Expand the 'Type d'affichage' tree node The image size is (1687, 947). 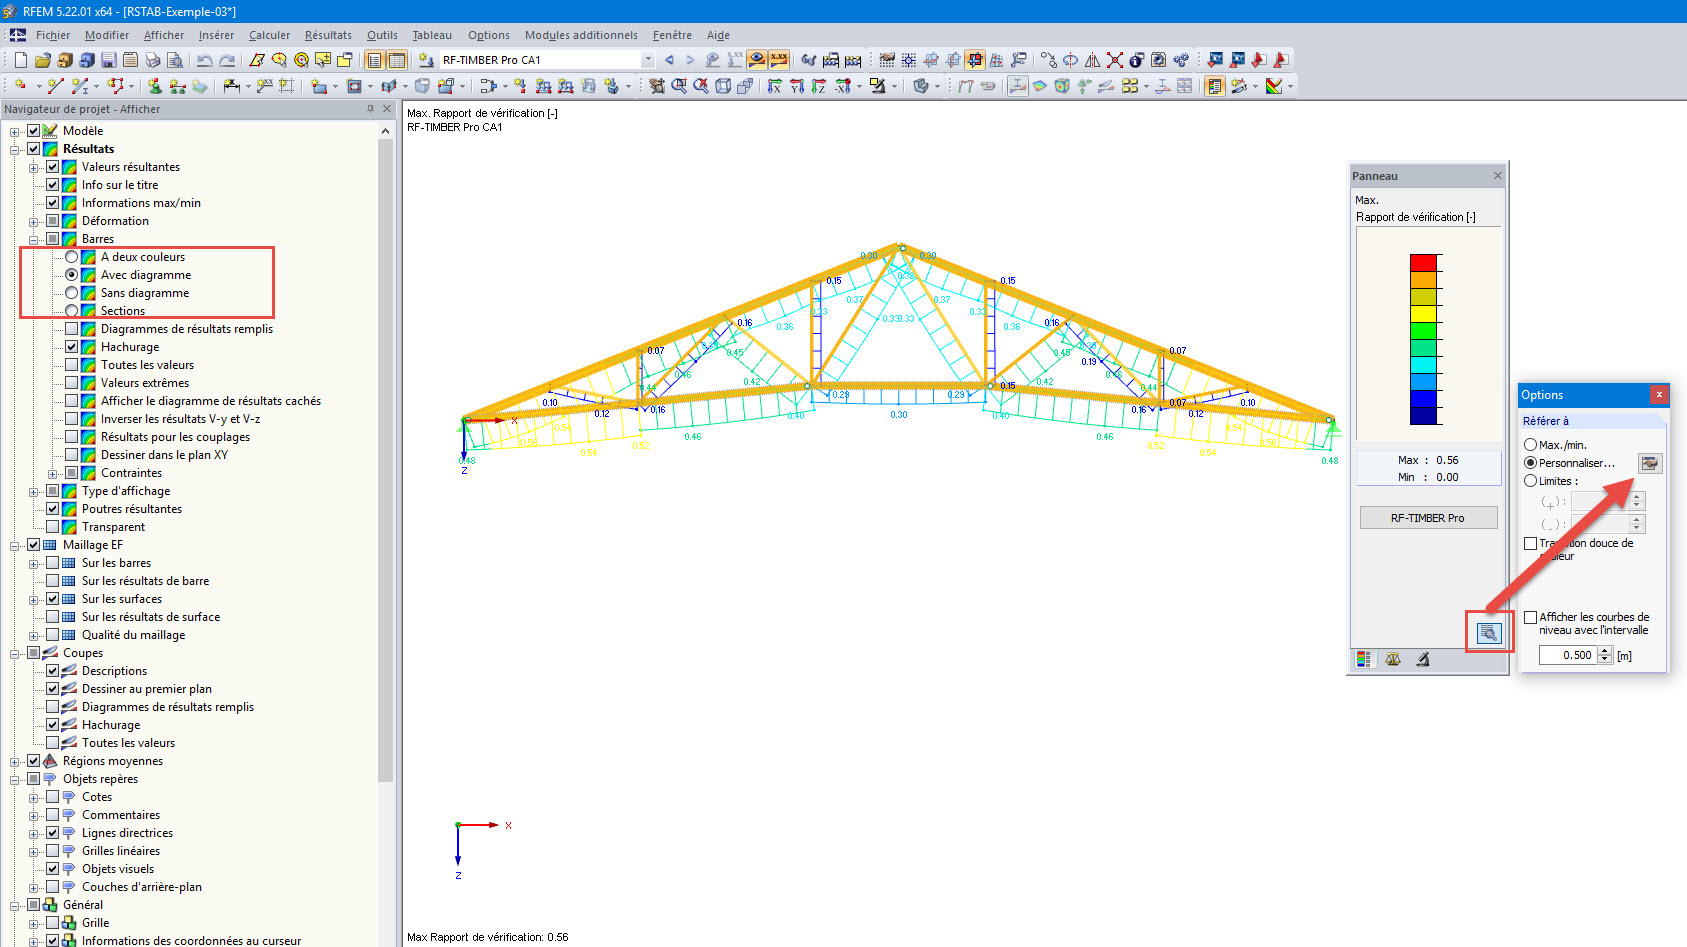coord(34,491)
